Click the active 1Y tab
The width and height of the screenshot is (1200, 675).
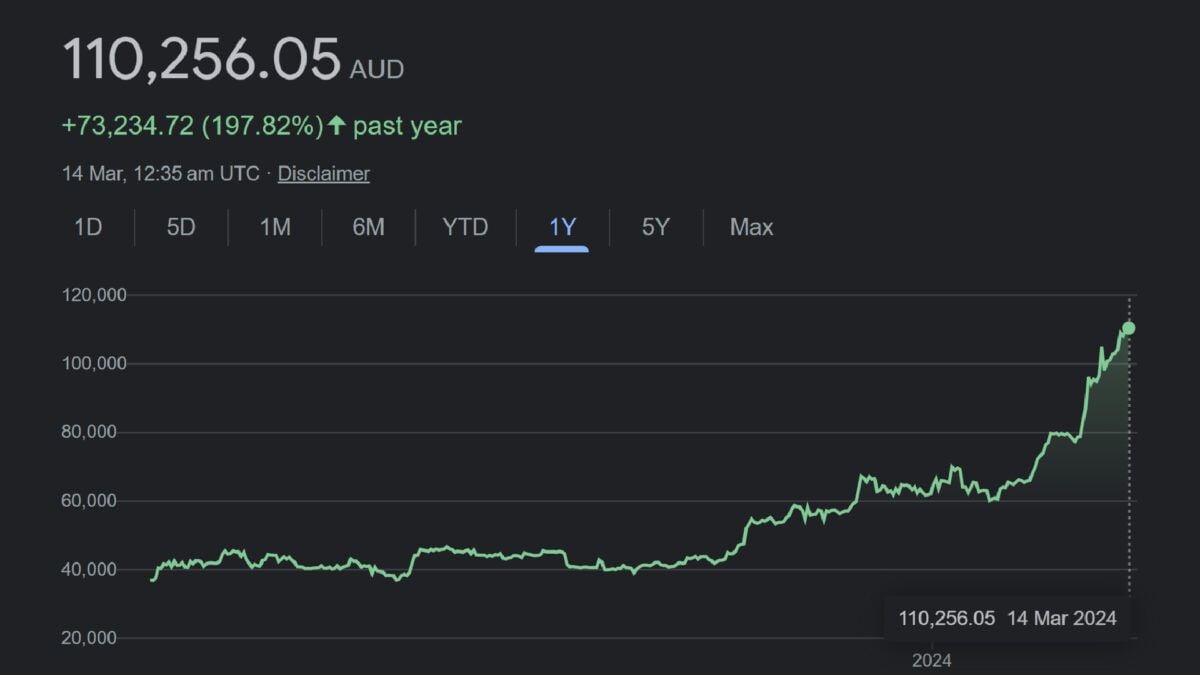coord(562,227)
